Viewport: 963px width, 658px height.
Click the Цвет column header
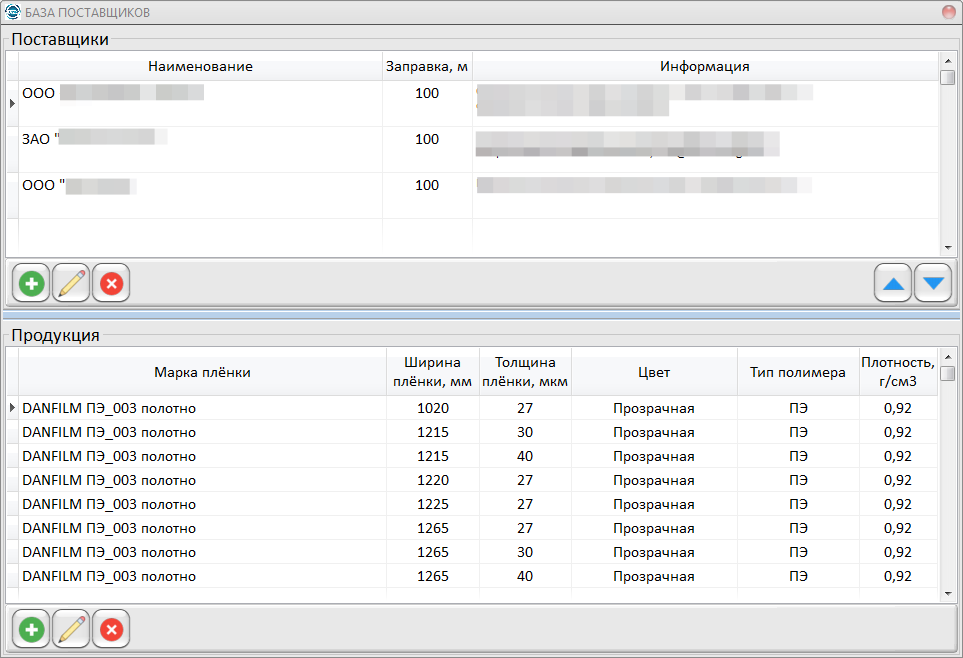[x=654, y=372]
